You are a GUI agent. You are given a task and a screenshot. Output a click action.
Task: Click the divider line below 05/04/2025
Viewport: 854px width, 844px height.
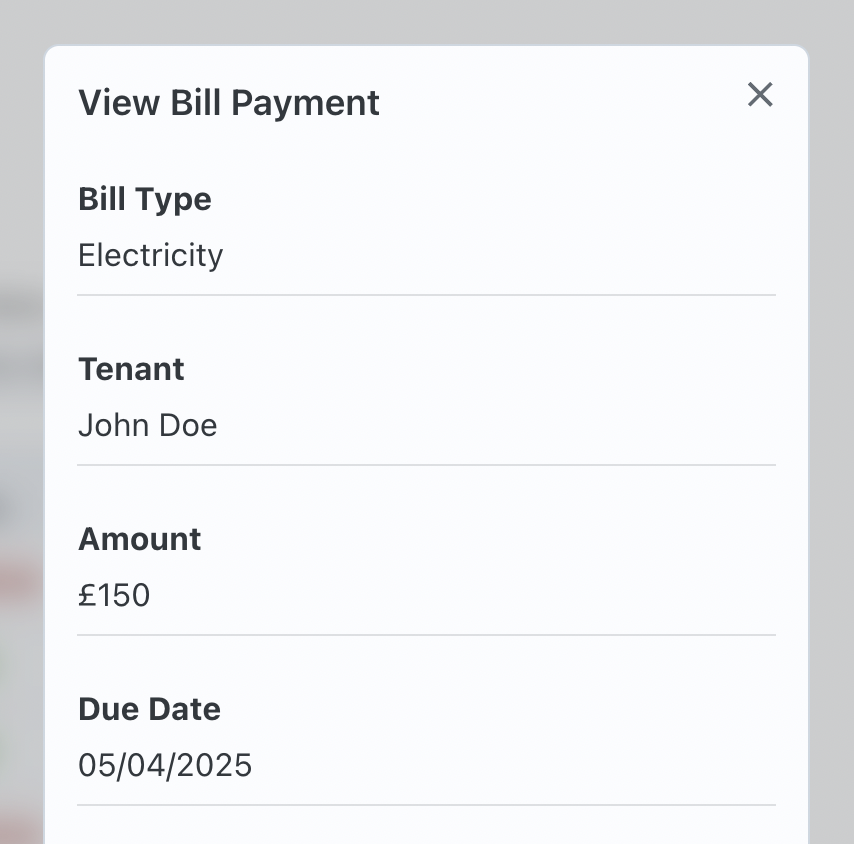427,805
